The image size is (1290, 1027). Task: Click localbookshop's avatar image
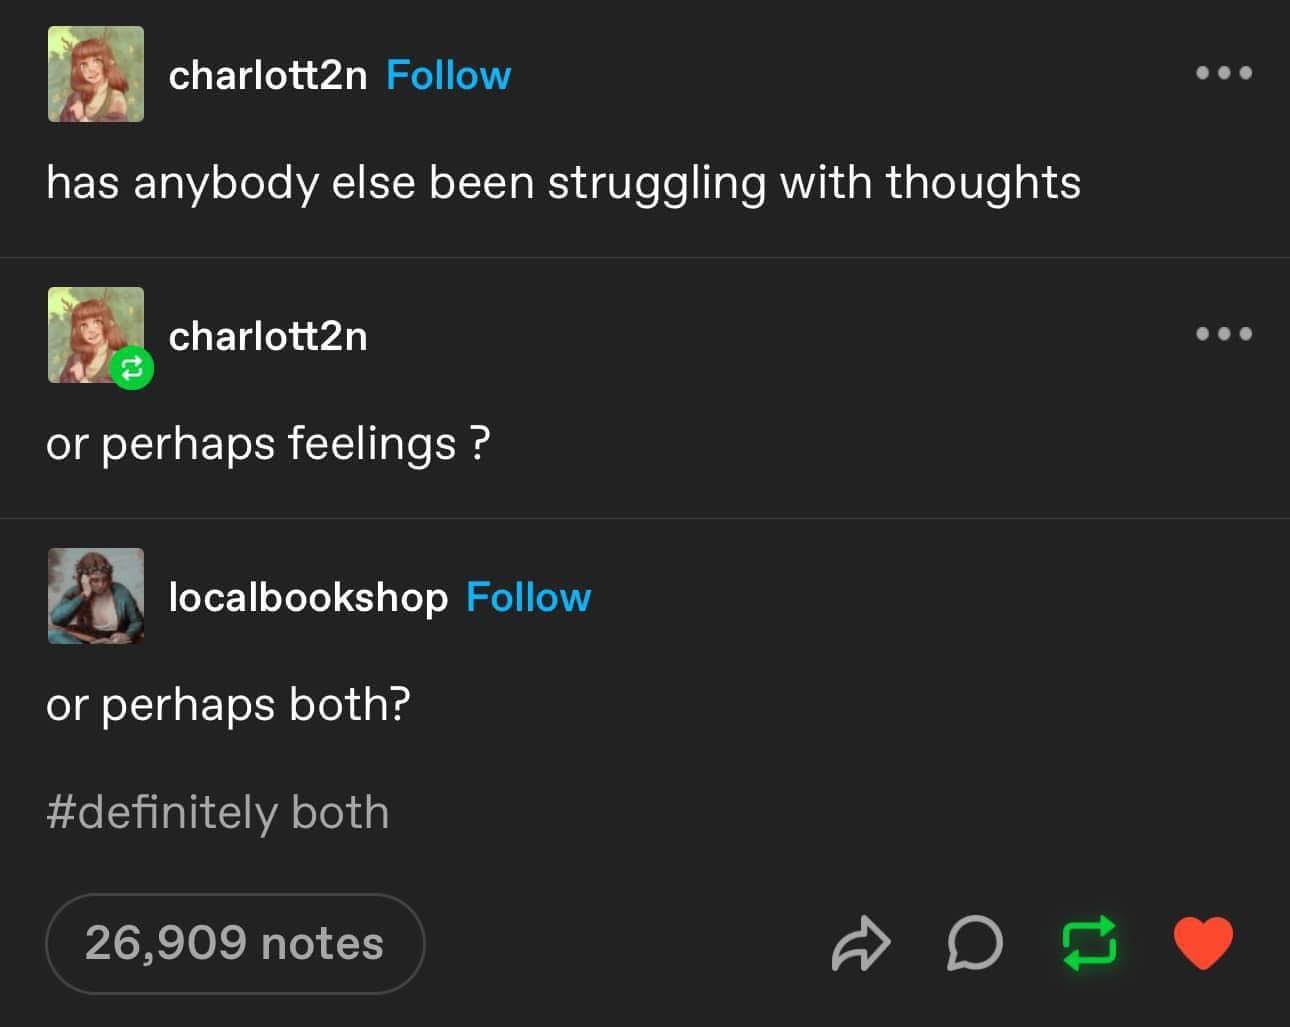point(96,596)
